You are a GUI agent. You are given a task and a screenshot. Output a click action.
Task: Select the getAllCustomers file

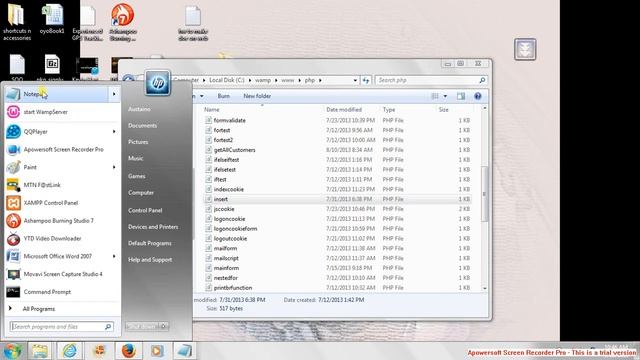pos(234,150)
